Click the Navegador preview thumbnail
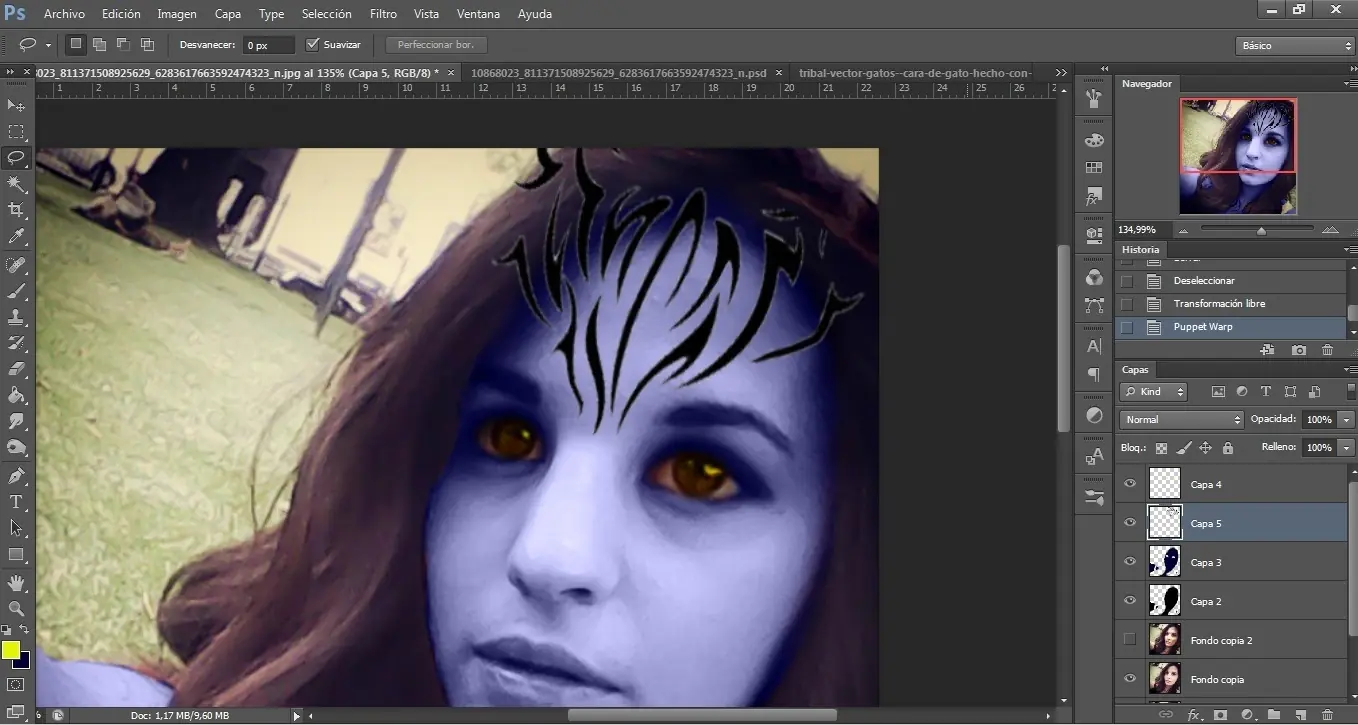Screen dimensions: 1358x725 point(1238,156)
